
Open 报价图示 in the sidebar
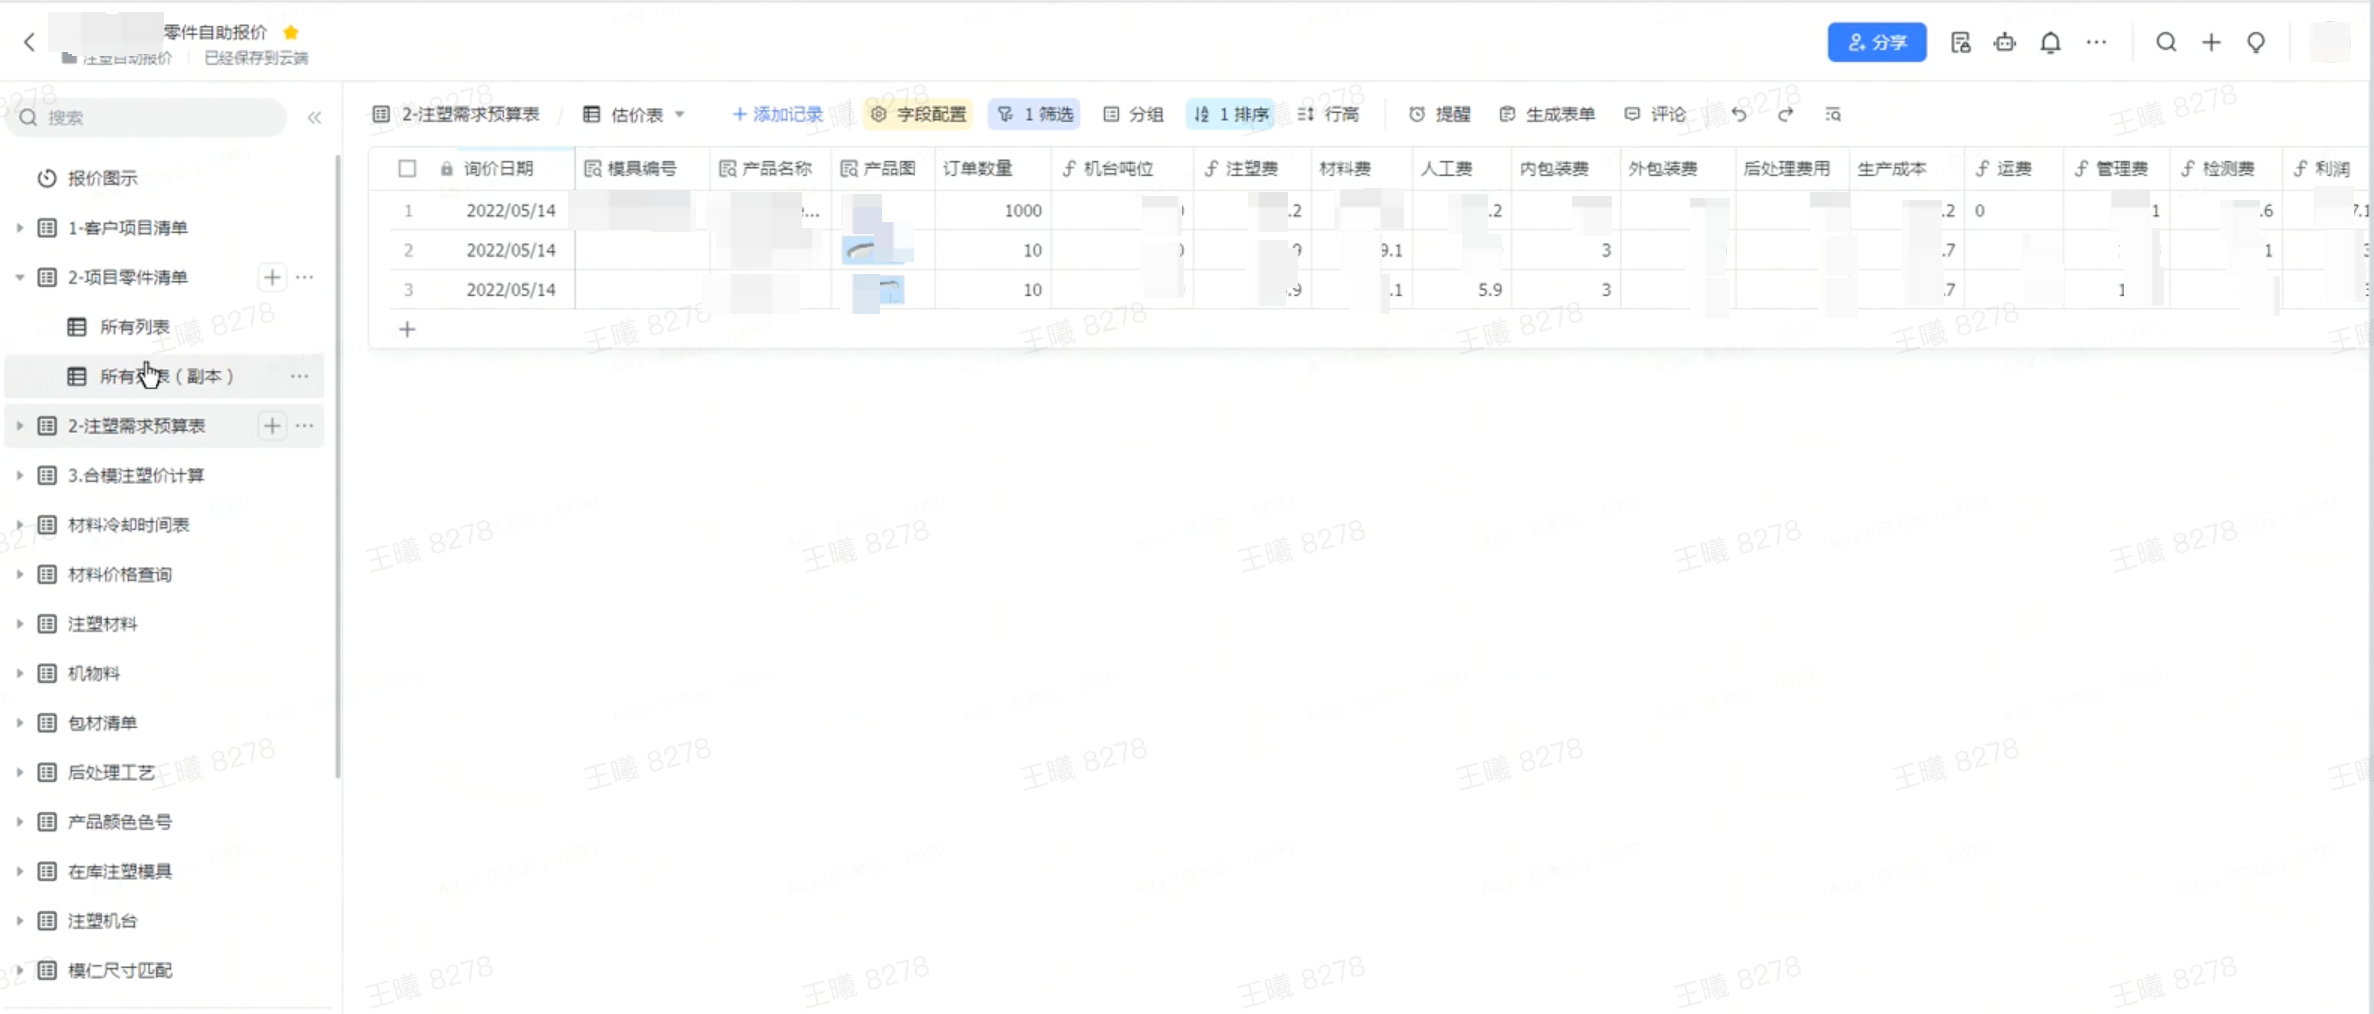point(102,178)
